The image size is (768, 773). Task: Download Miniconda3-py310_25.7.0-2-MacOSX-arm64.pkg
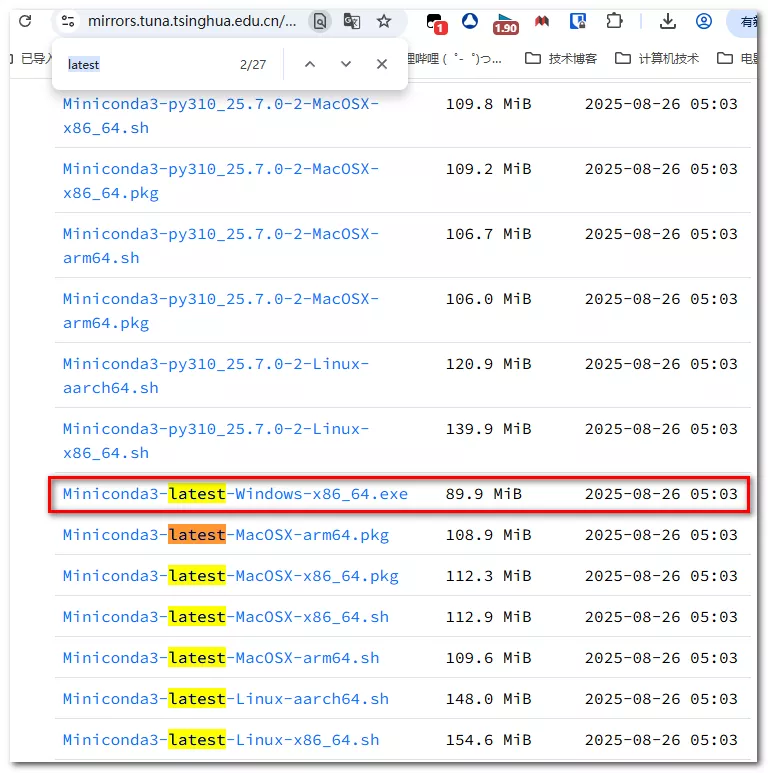click(221, 311)
